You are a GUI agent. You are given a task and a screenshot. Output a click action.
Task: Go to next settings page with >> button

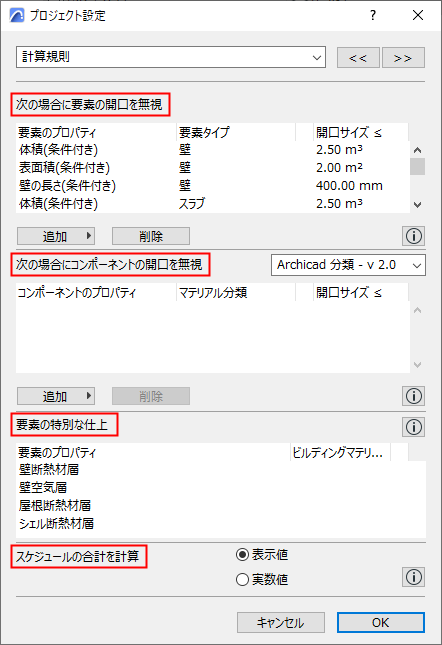point(403,58)
